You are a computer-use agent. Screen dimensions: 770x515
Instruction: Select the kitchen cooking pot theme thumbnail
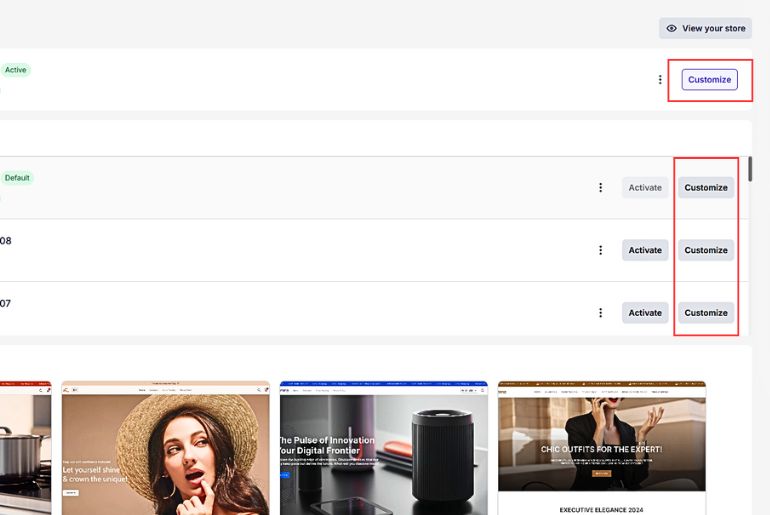pyautogui.click(x=25, y=447)
